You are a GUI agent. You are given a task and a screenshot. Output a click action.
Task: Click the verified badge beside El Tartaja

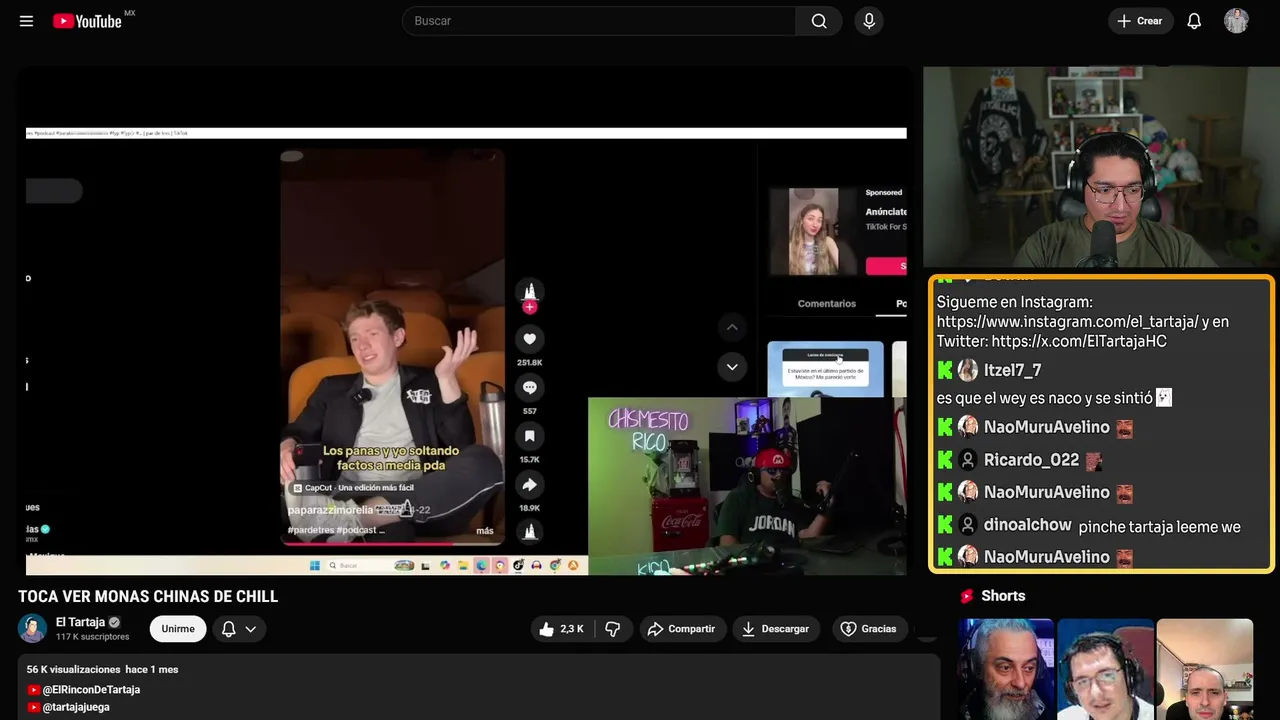[114, 622]
